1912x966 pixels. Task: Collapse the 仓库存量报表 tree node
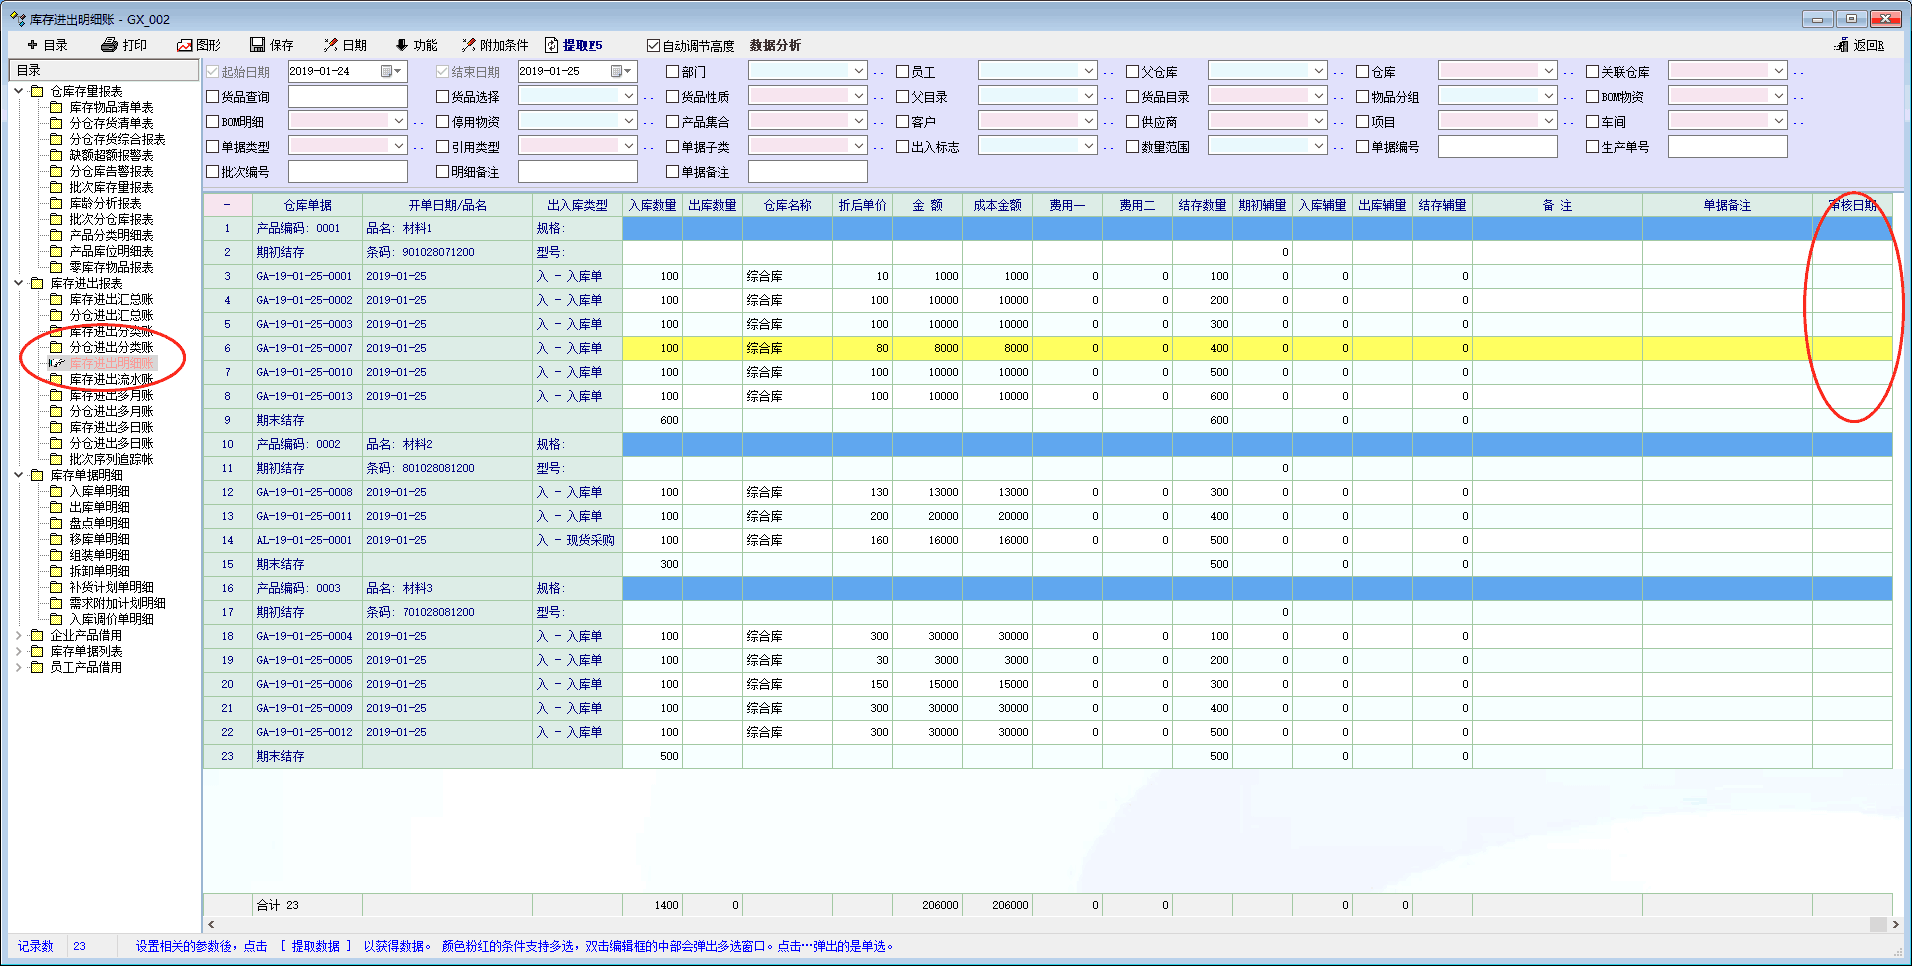[x=19, y=91]
